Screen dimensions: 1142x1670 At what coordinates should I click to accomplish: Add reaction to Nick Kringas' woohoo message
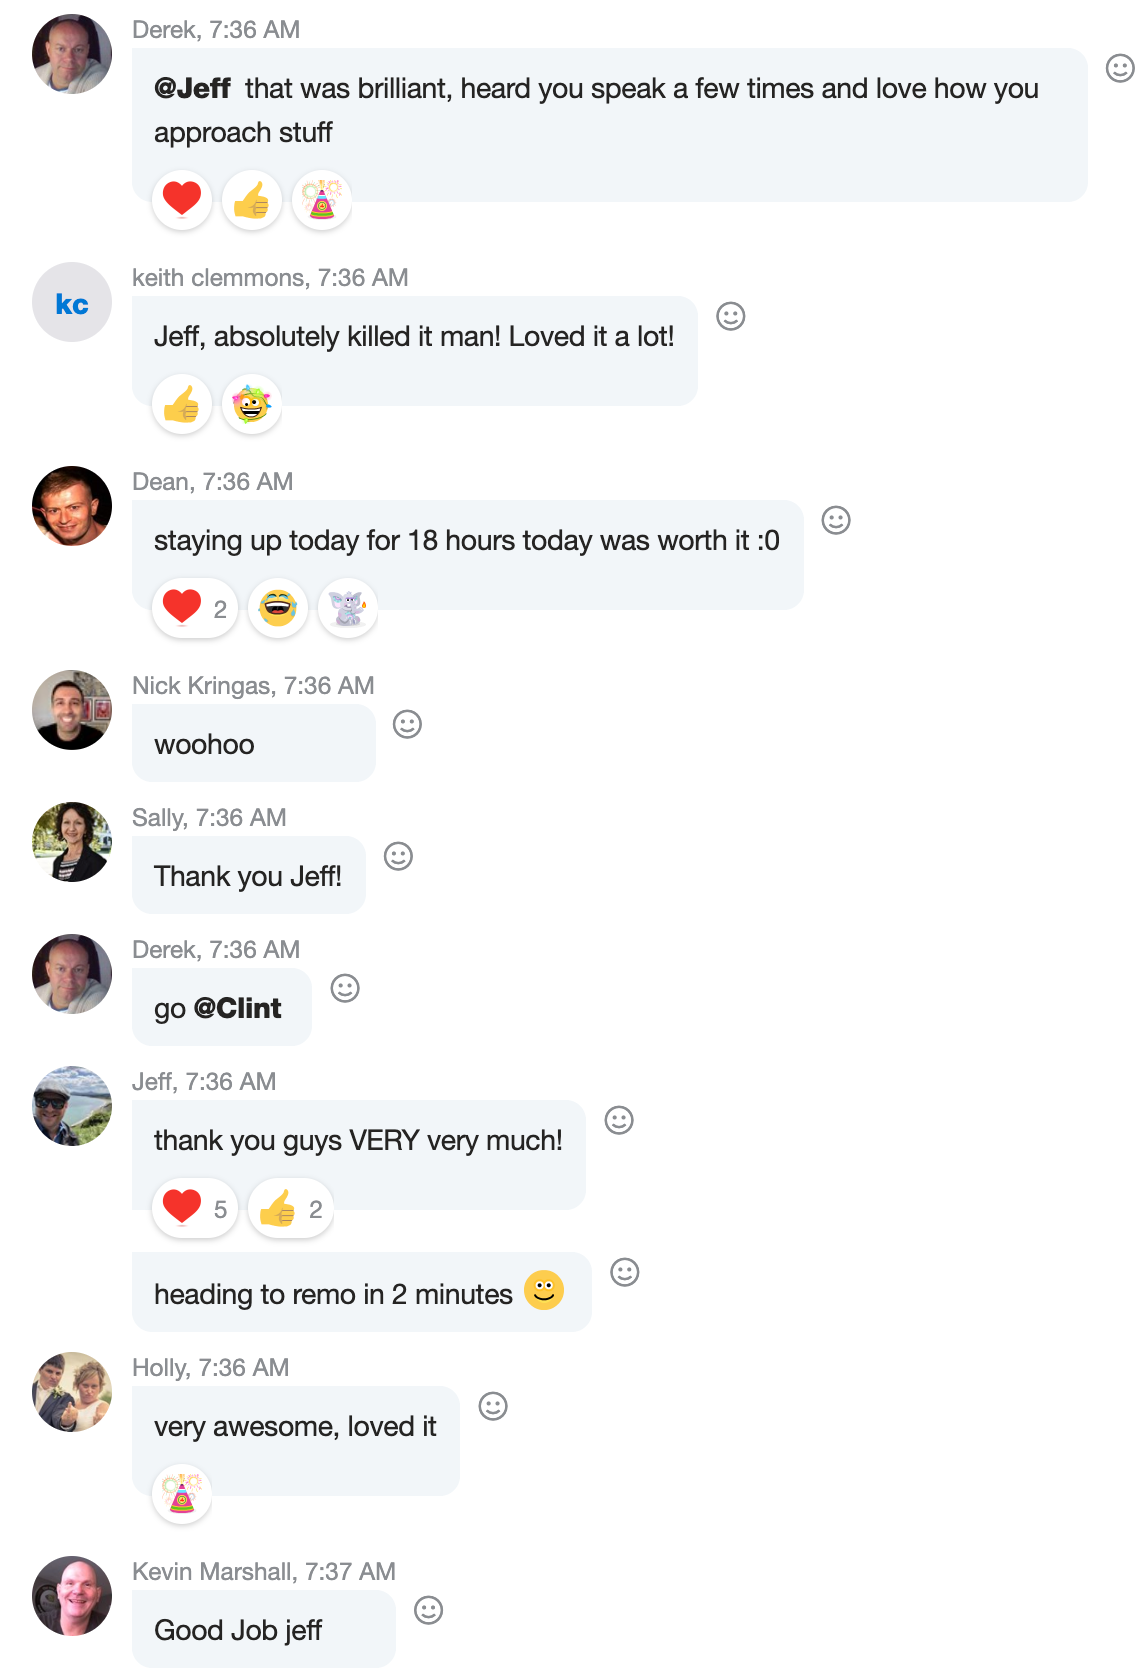tap(407, 724)
